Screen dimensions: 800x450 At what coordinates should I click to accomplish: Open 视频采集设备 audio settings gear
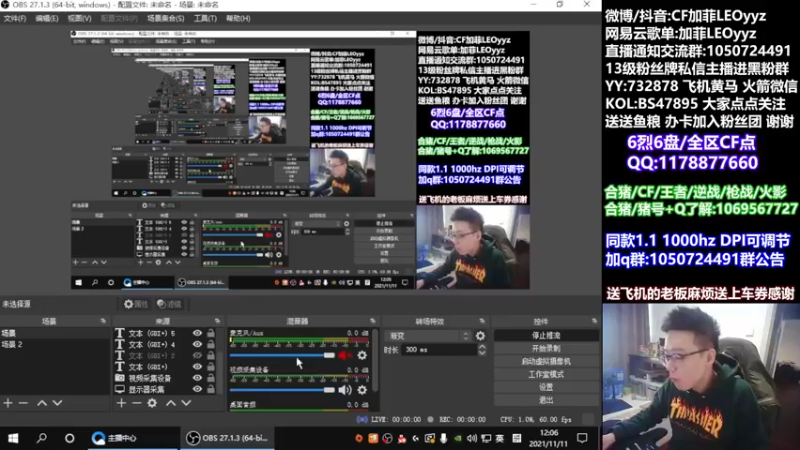pyautogui.click(x=362, y=390)
